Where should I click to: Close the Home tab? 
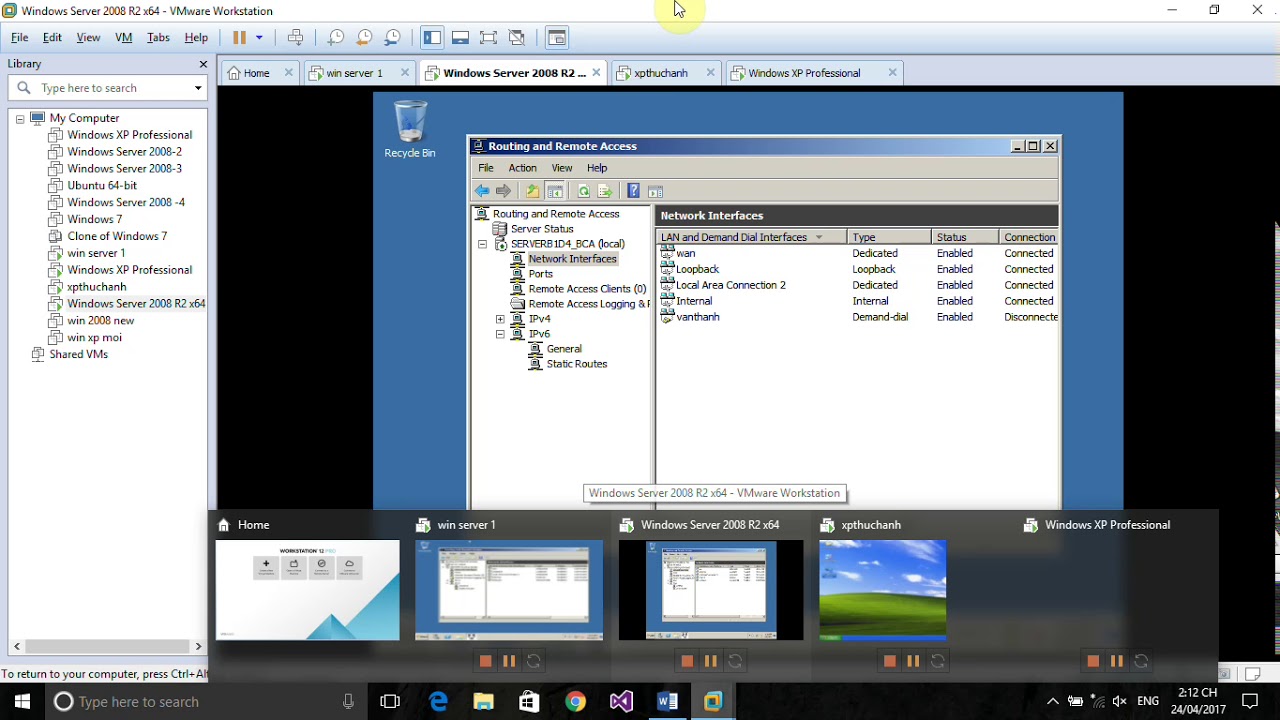point(289,73)
